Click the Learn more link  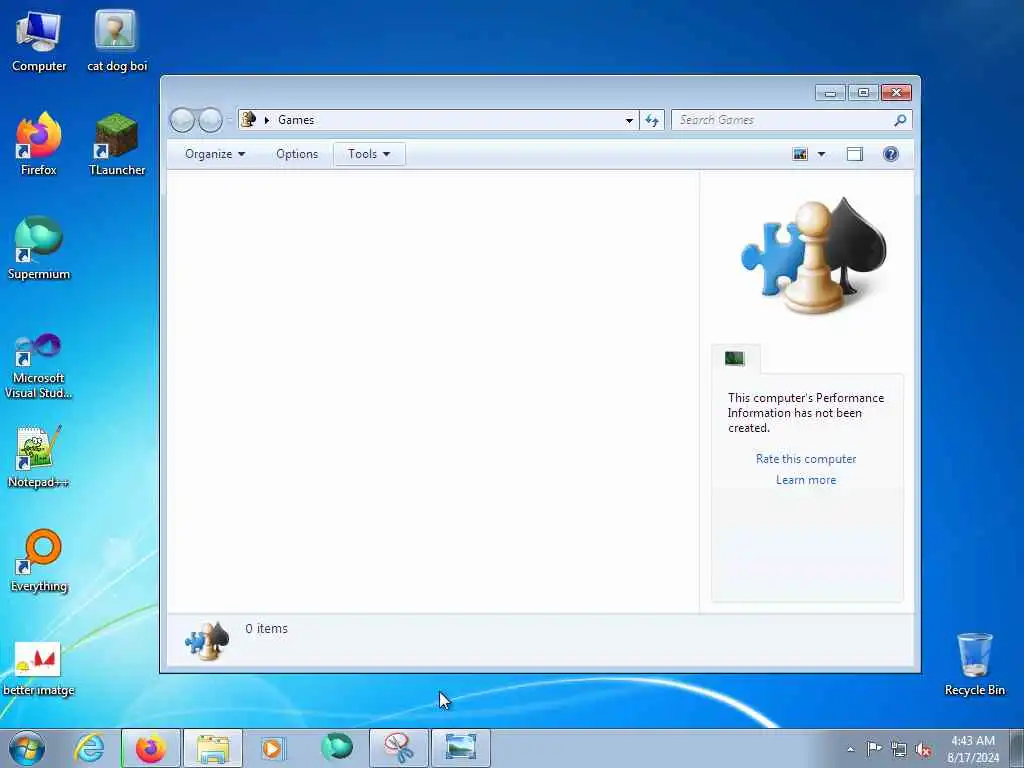[806, 480]
